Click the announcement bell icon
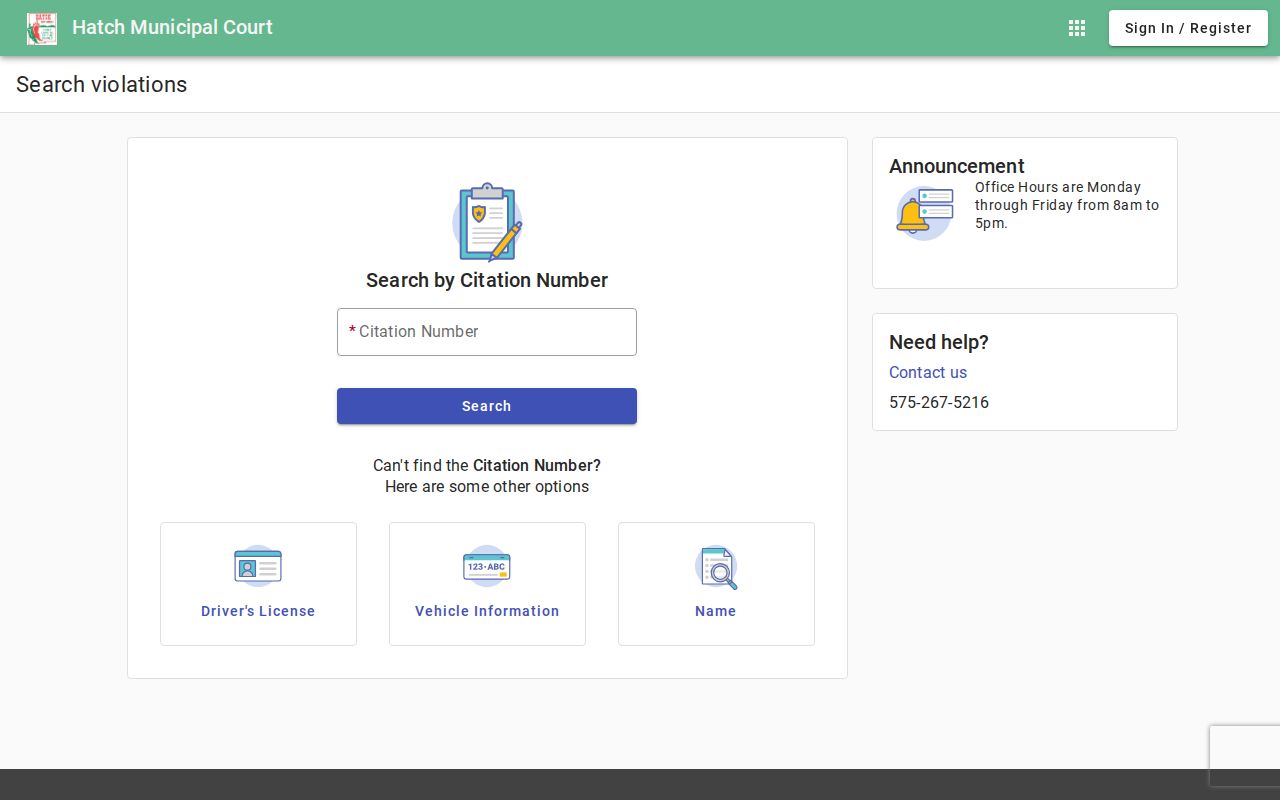This screenshot has width=1280, height=800. (x=924, y=213)
